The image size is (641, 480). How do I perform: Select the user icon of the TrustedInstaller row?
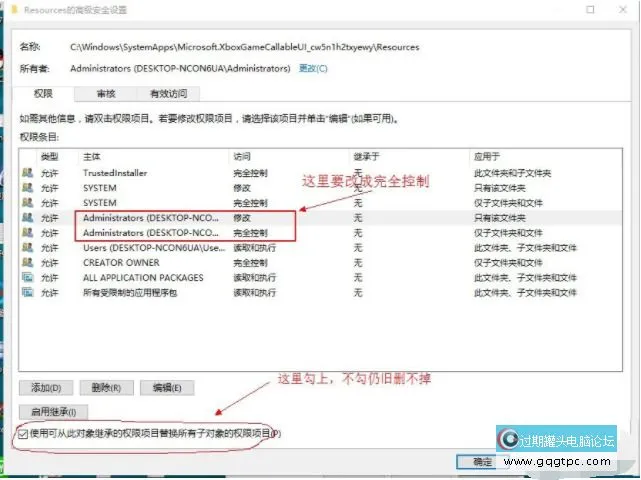coord(27,173)
